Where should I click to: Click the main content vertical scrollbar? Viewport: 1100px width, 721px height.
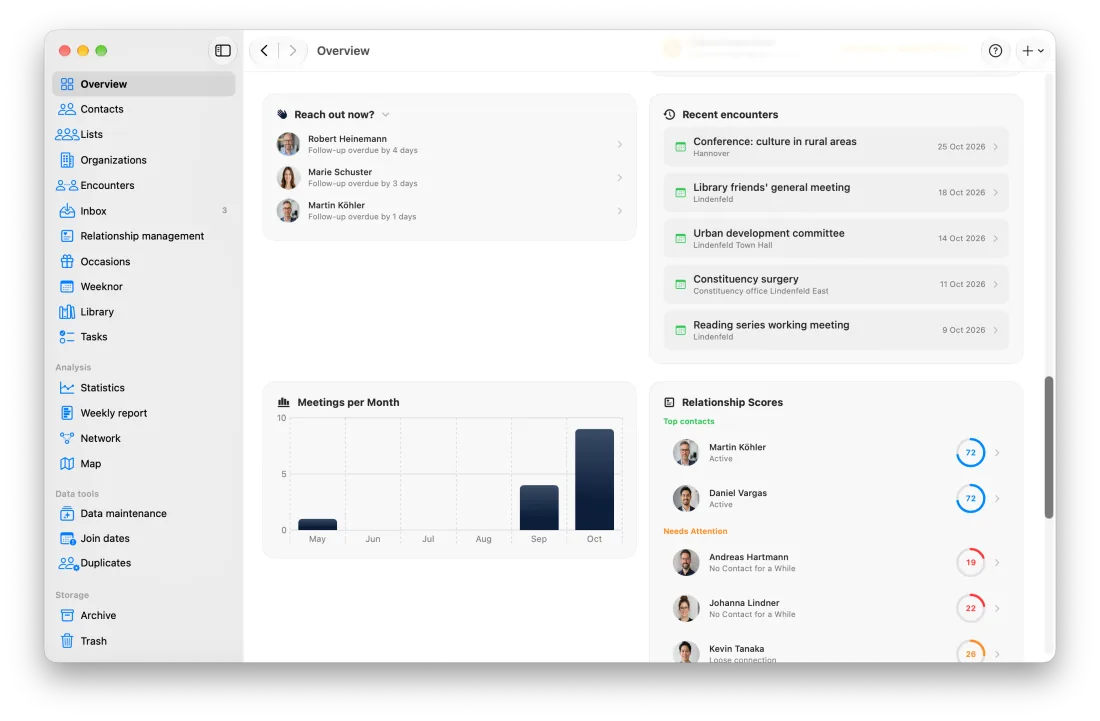coord(1049,447)
